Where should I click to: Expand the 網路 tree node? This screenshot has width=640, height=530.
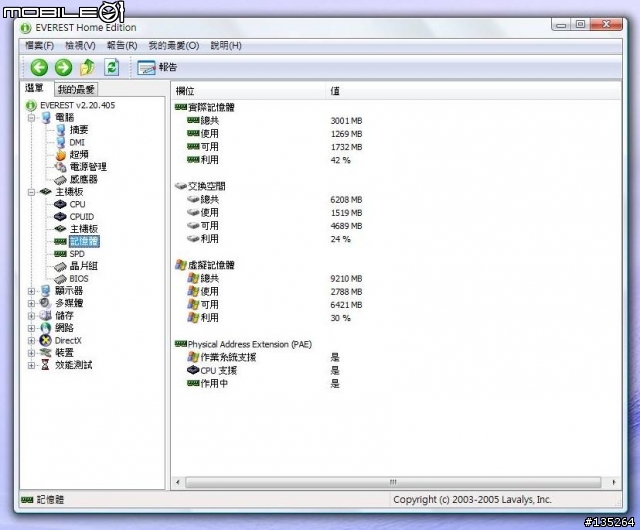[x=31, y=328]
